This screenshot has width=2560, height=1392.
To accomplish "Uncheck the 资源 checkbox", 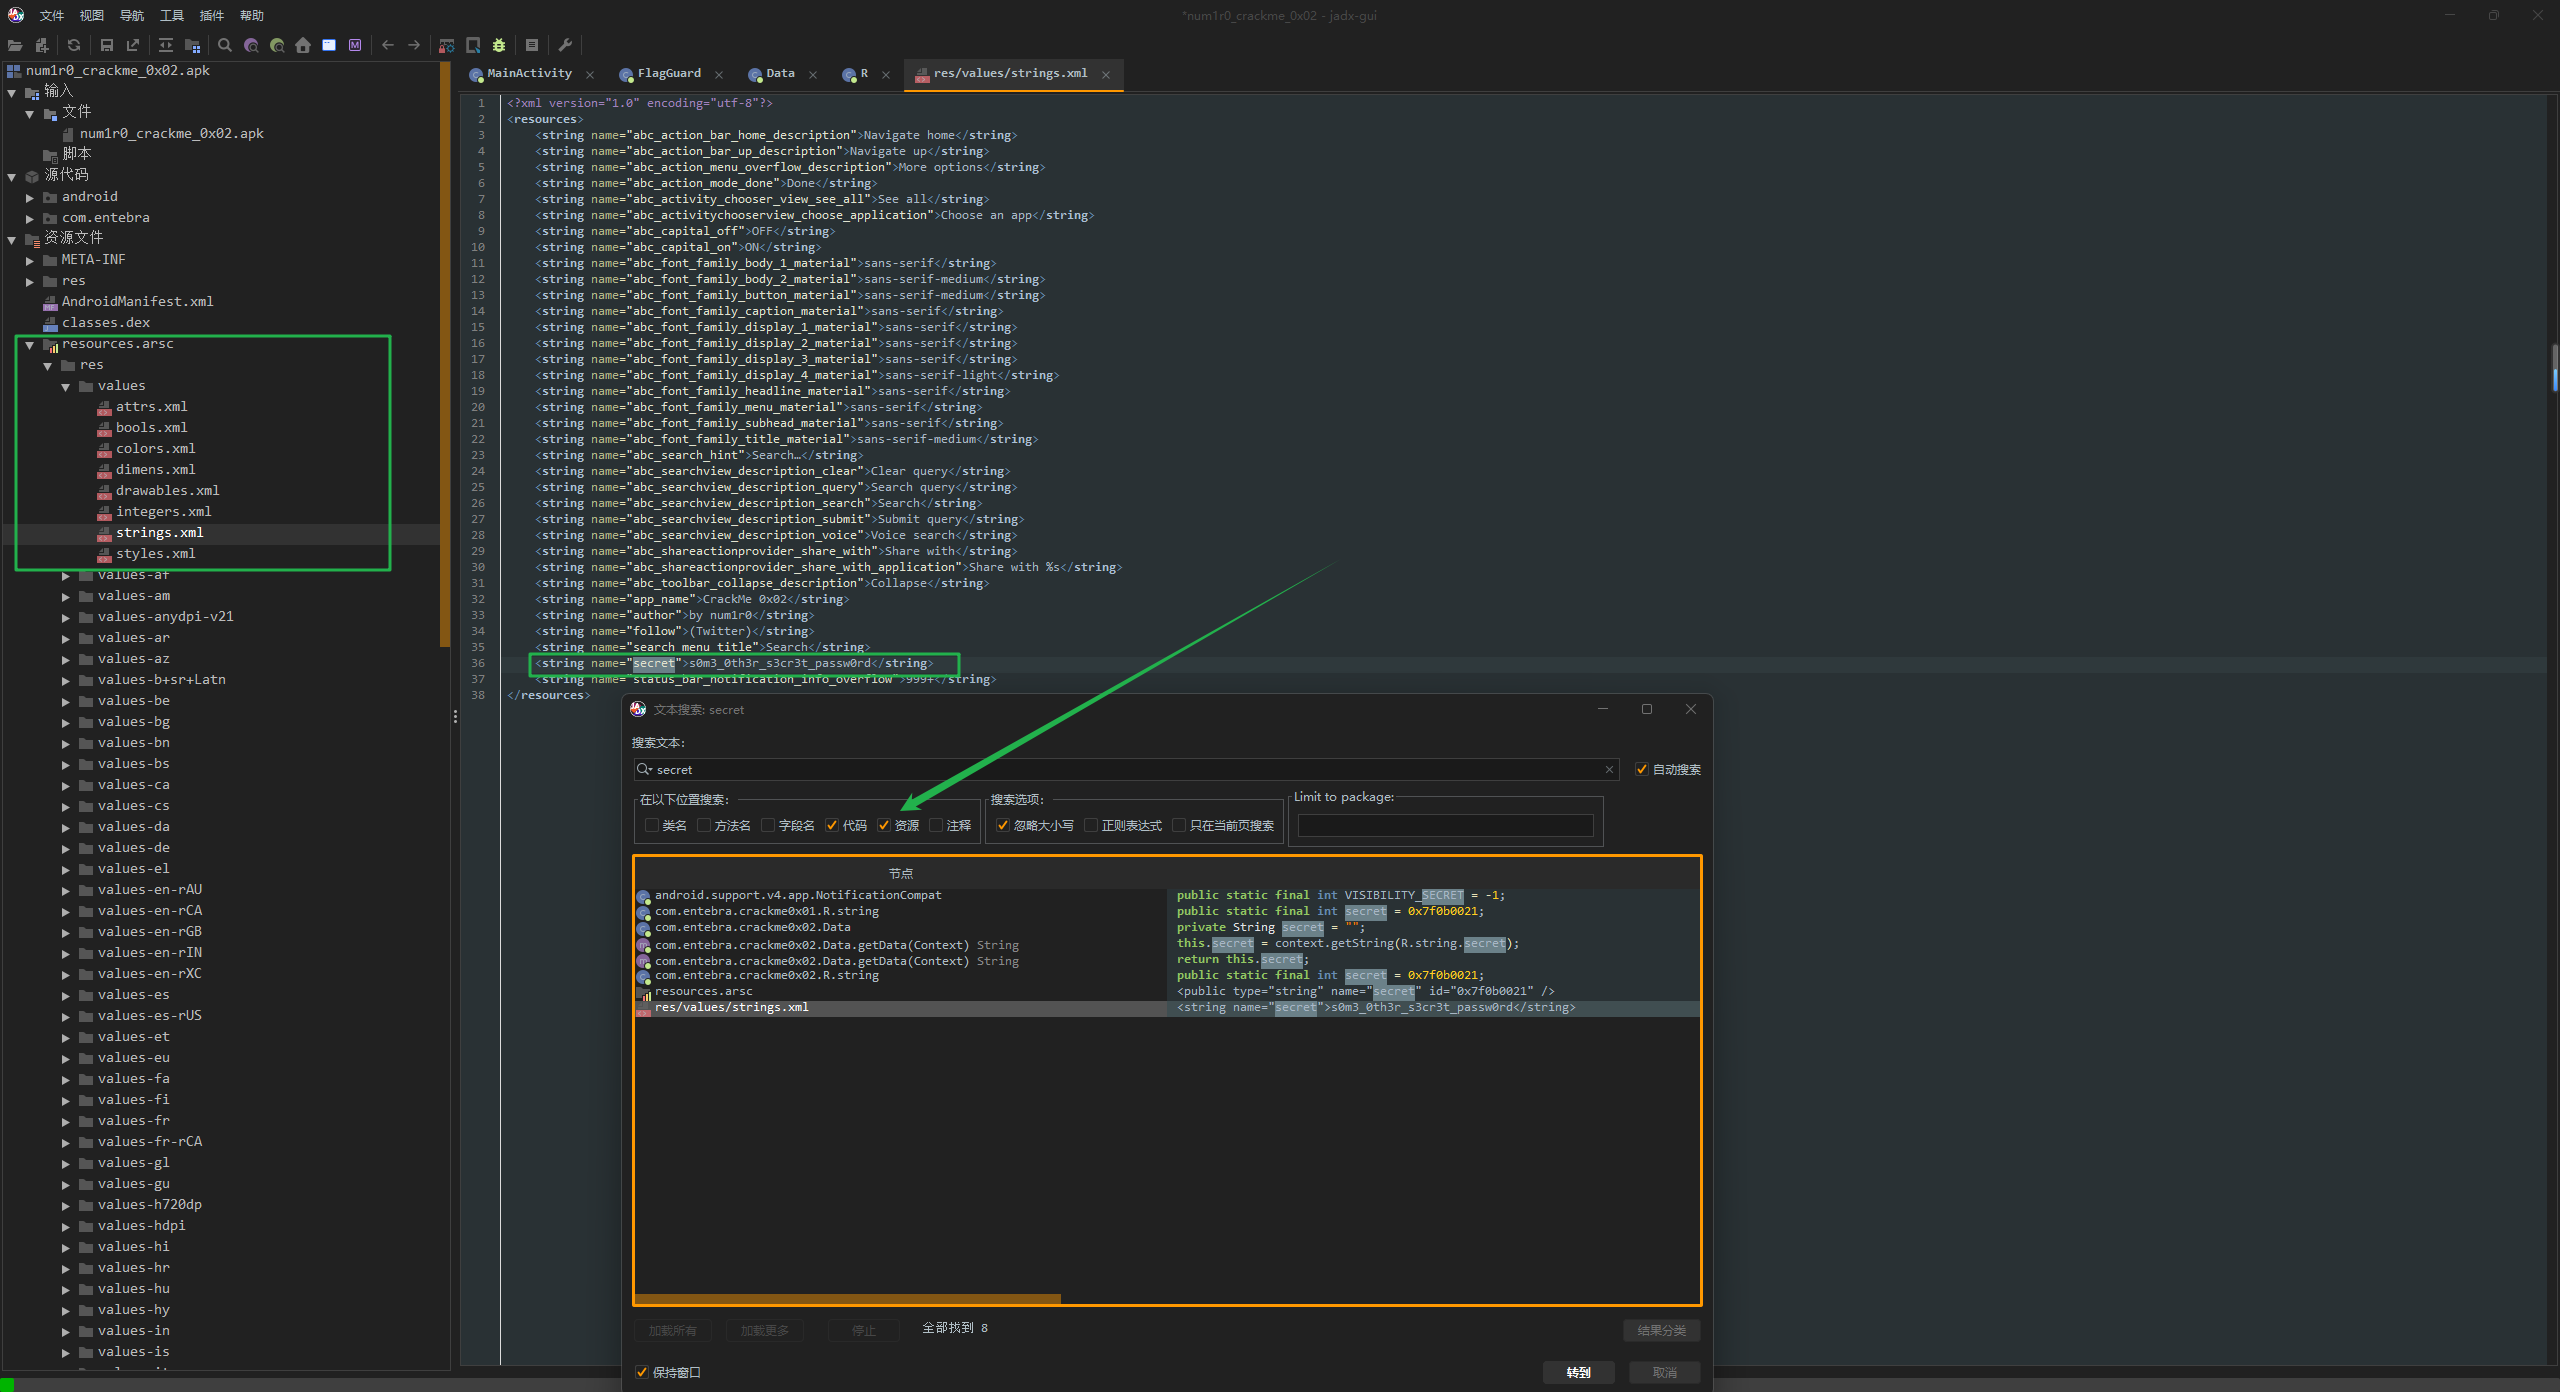I will [x=884, y=825].
